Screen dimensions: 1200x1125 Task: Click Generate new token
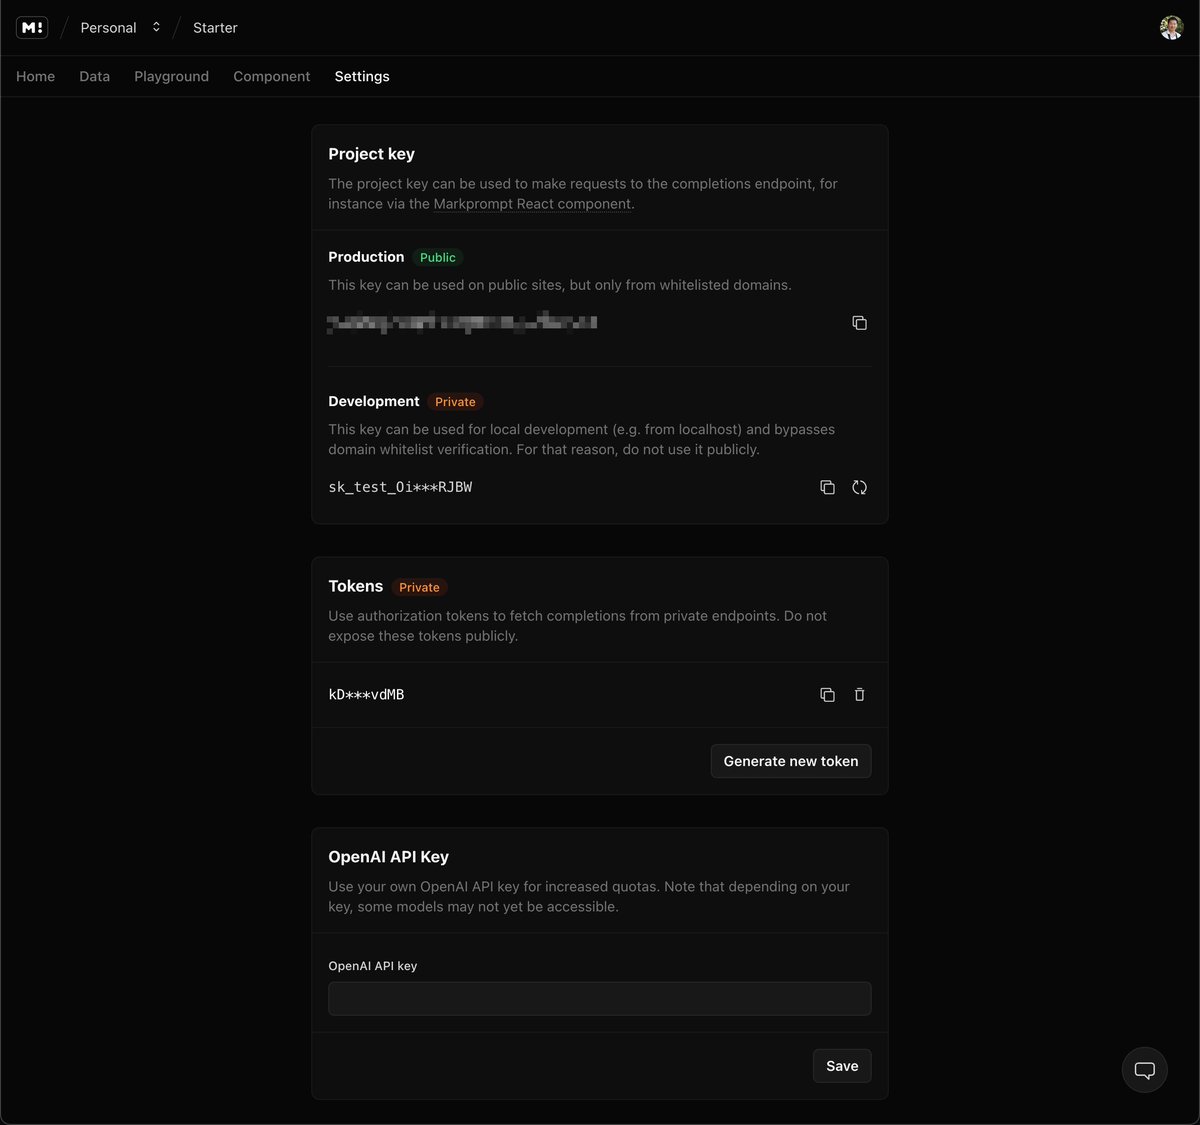790,761
